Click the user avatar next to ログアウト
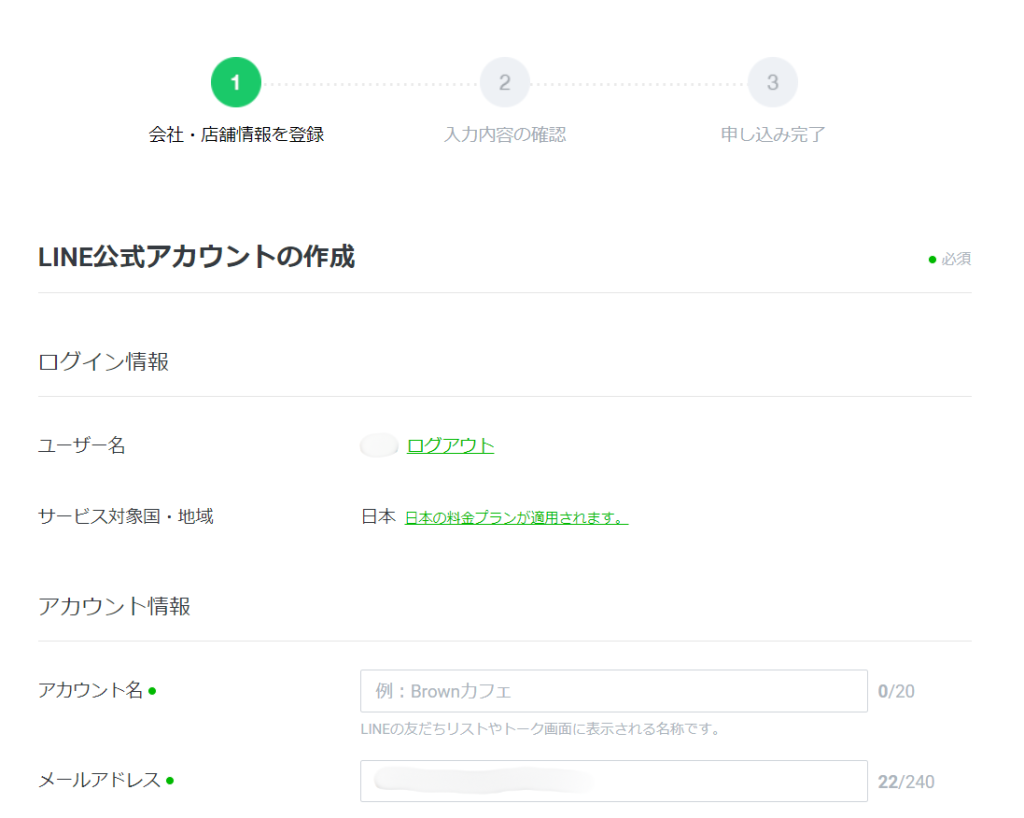This screenshot has height=818, width=1024. click(x=378, y=445)
